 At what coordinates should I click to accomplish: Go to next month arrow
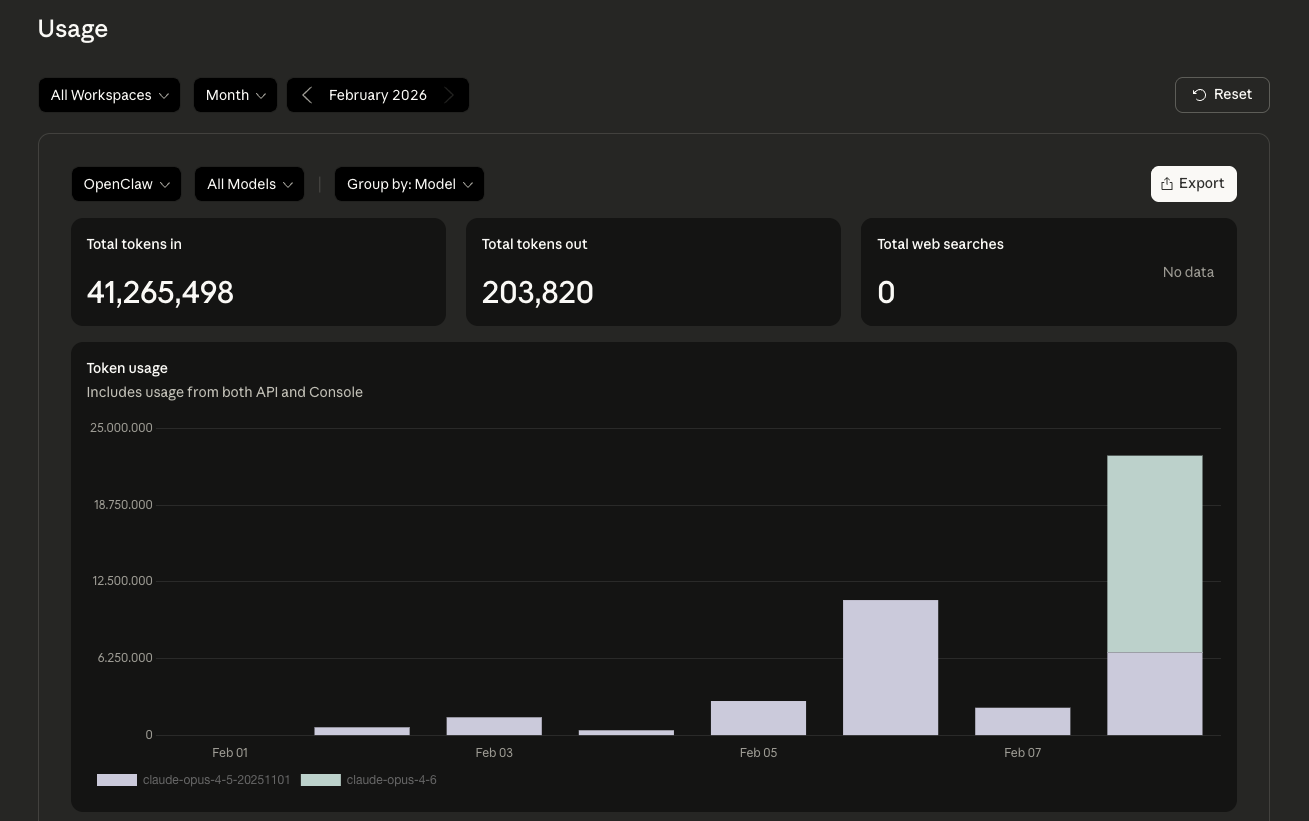click(449, 95)
